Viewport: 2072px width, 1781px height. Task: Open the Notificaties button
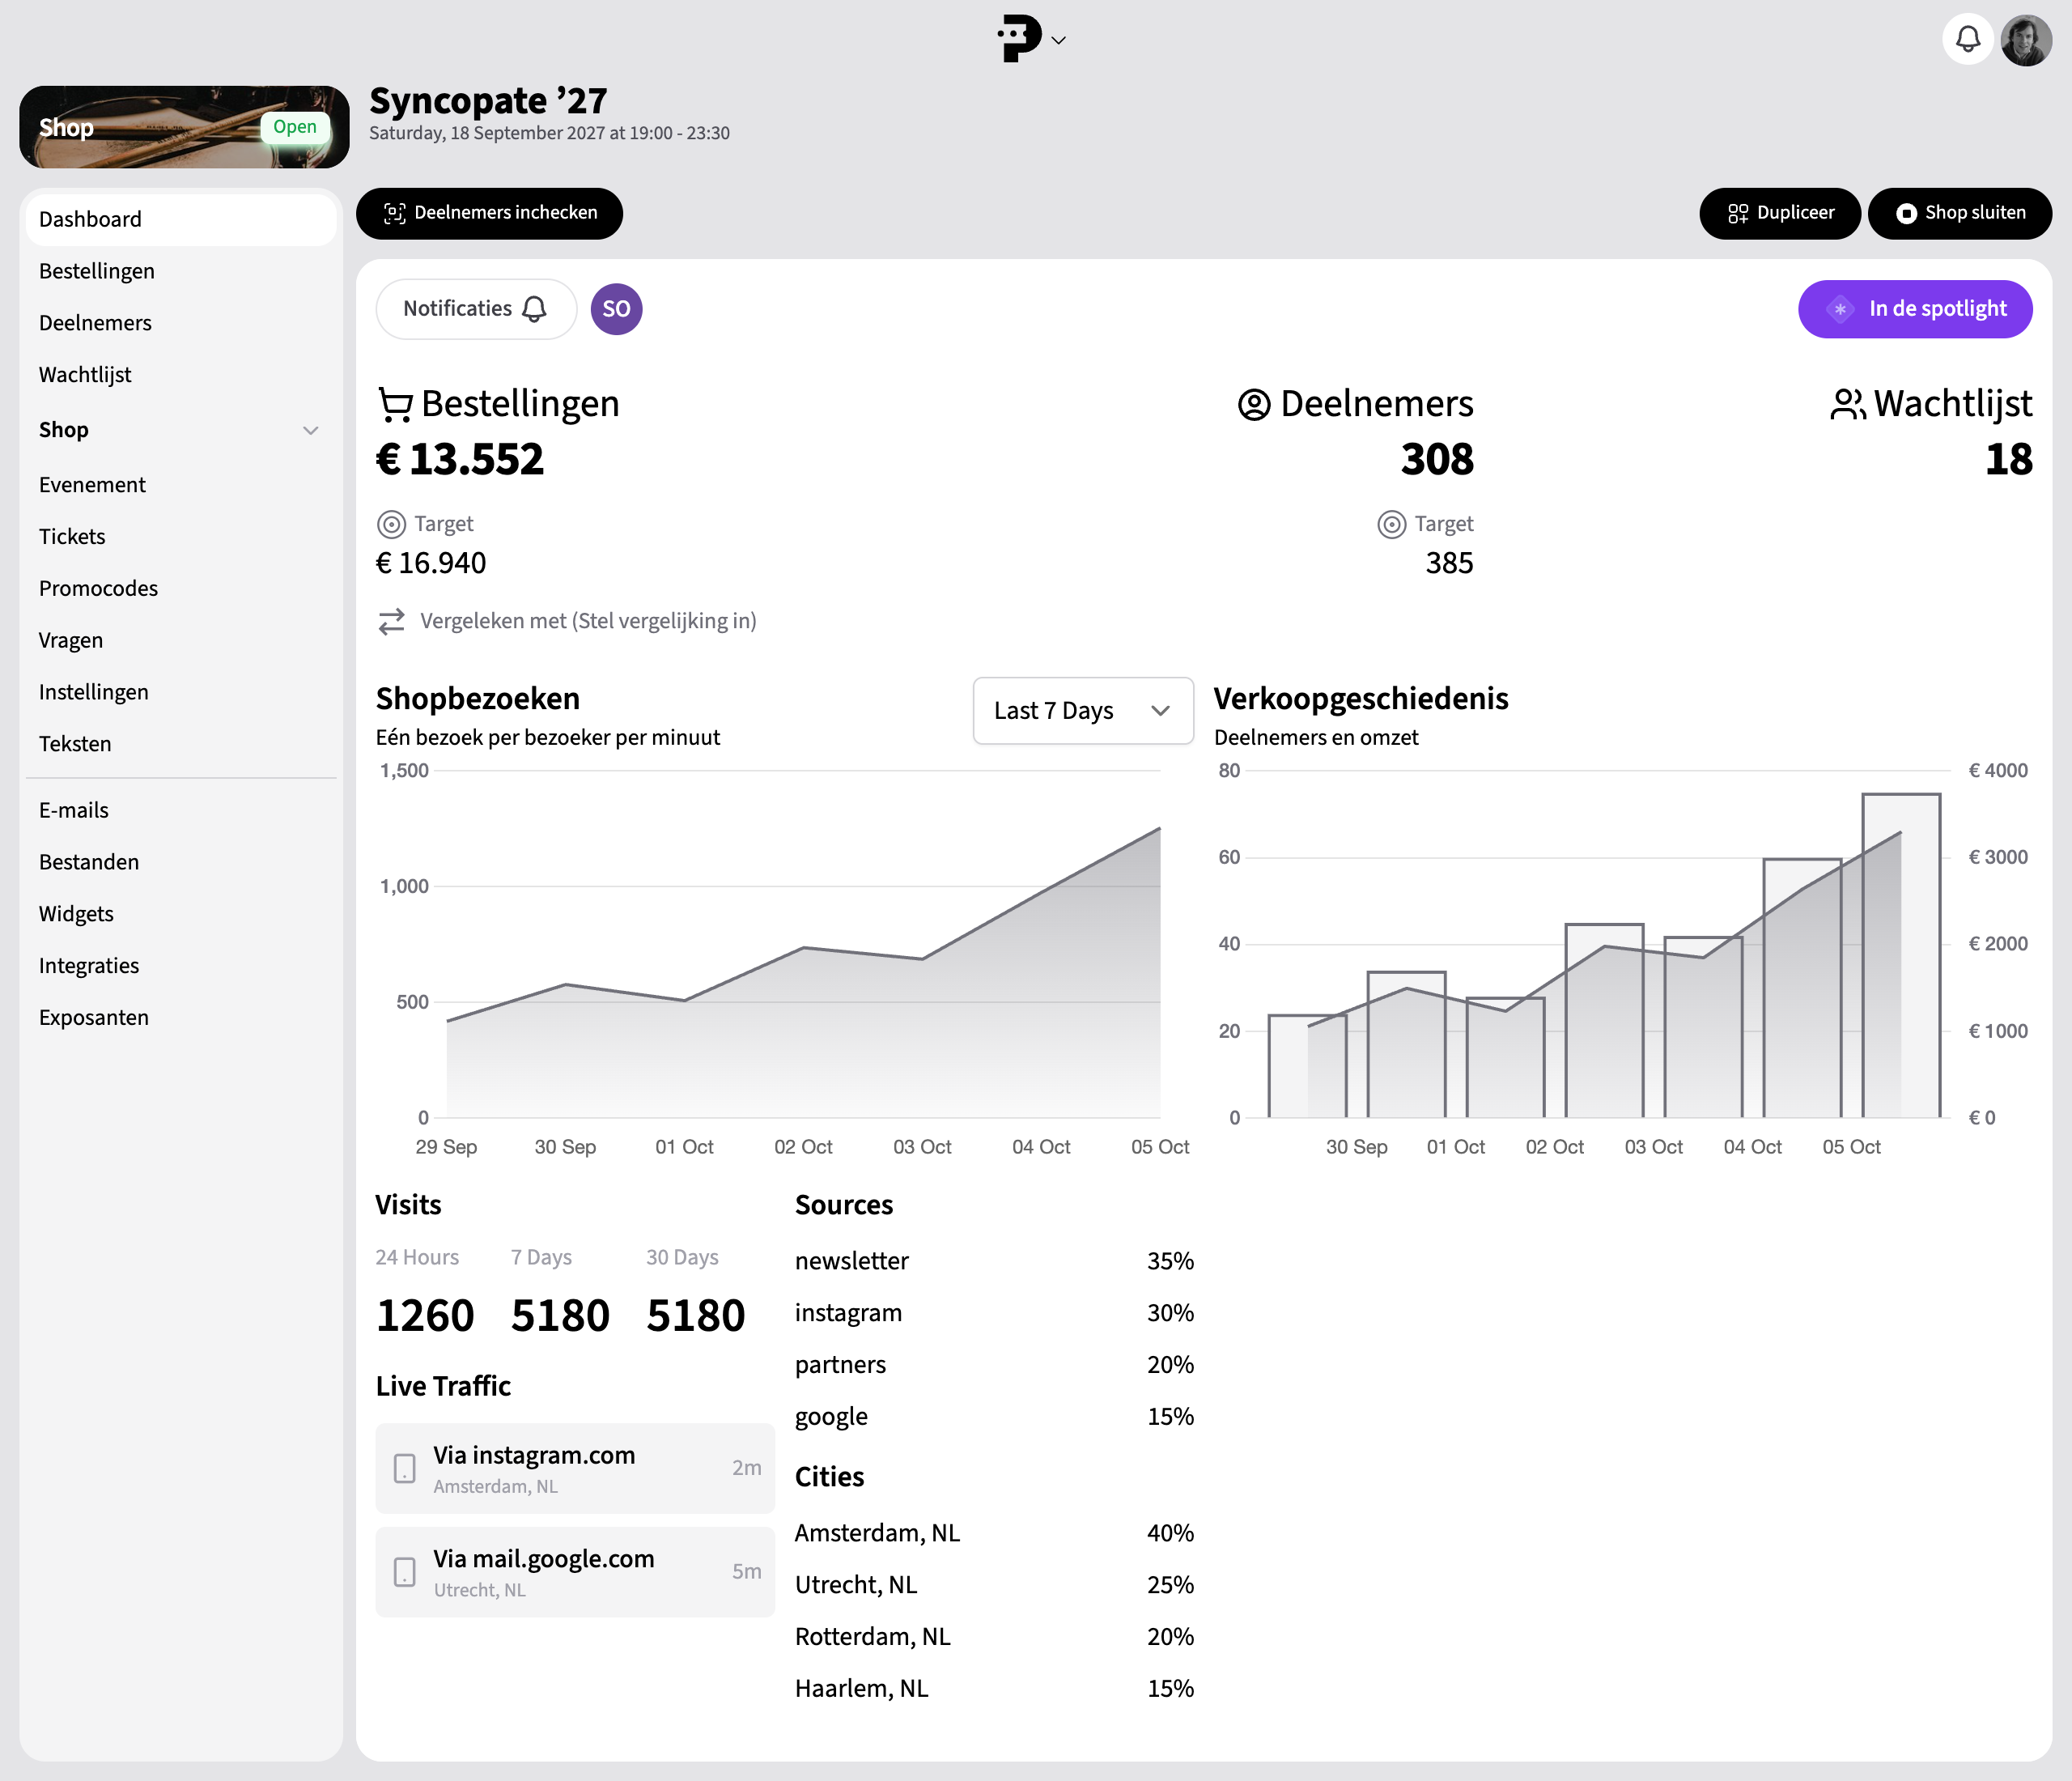(476, 309)
